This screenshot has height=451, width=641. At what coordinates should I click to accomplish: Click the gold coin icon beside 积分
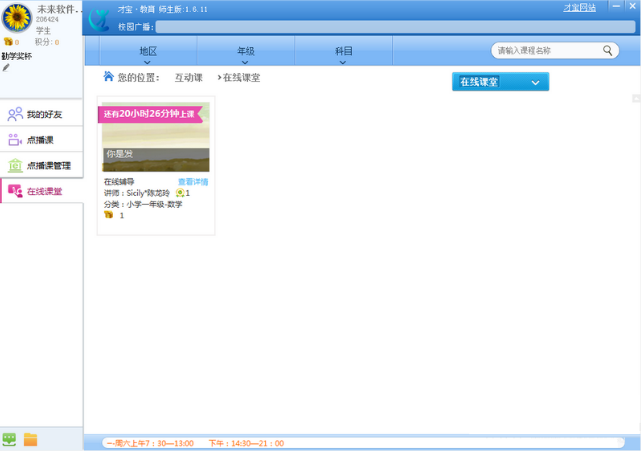pos(8,41)
